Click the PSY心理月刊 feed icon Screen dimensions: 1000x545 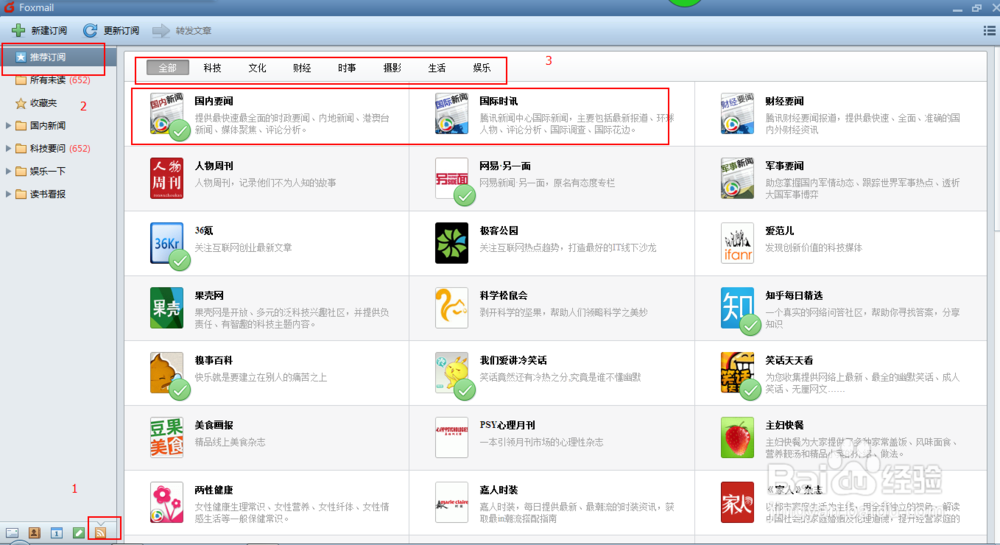pyautogui.click(x=452, y=437)
